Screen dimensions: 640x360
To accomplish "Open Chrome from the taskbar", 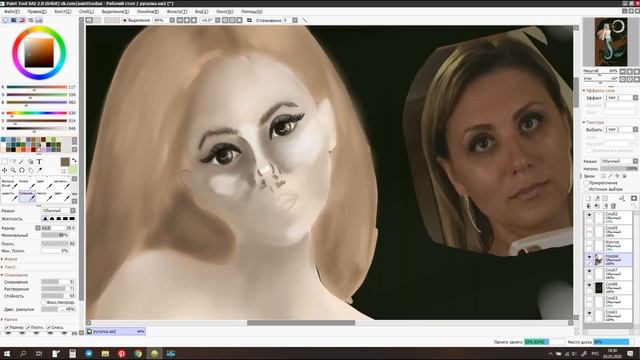I will [138, 353].
